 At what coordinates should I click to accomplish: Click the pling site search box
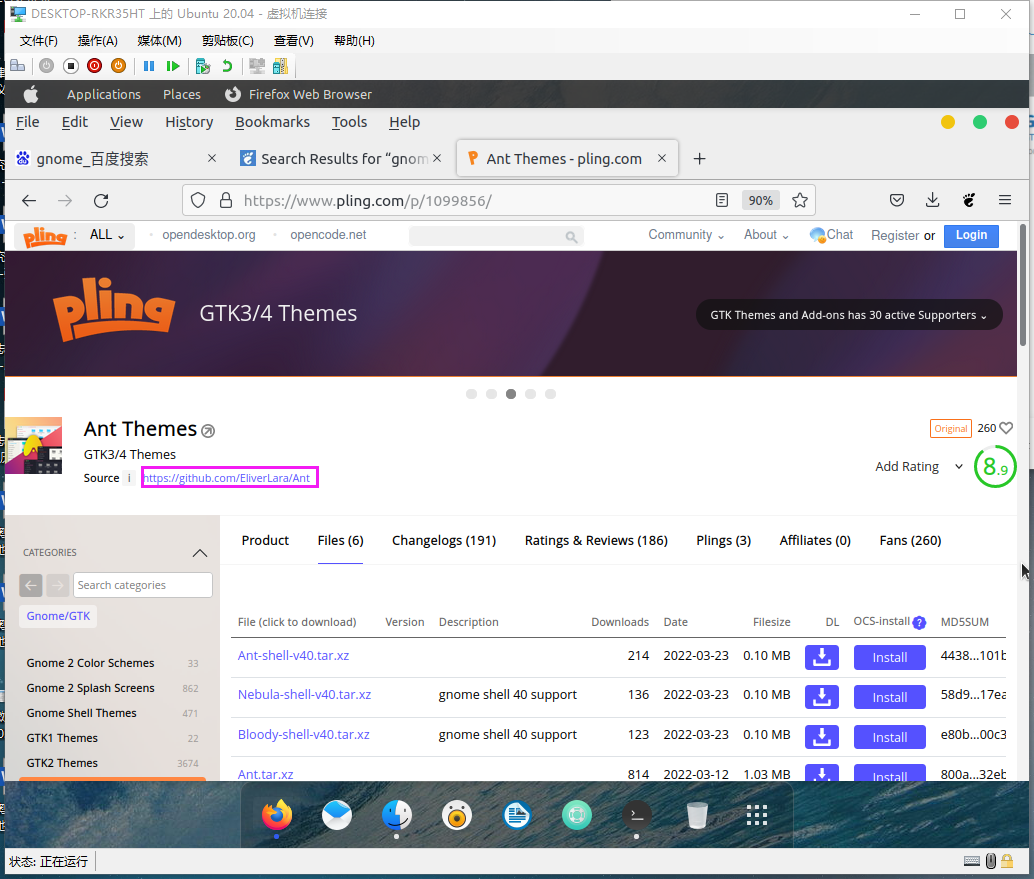pyautogui.click(x=496, y=236)
